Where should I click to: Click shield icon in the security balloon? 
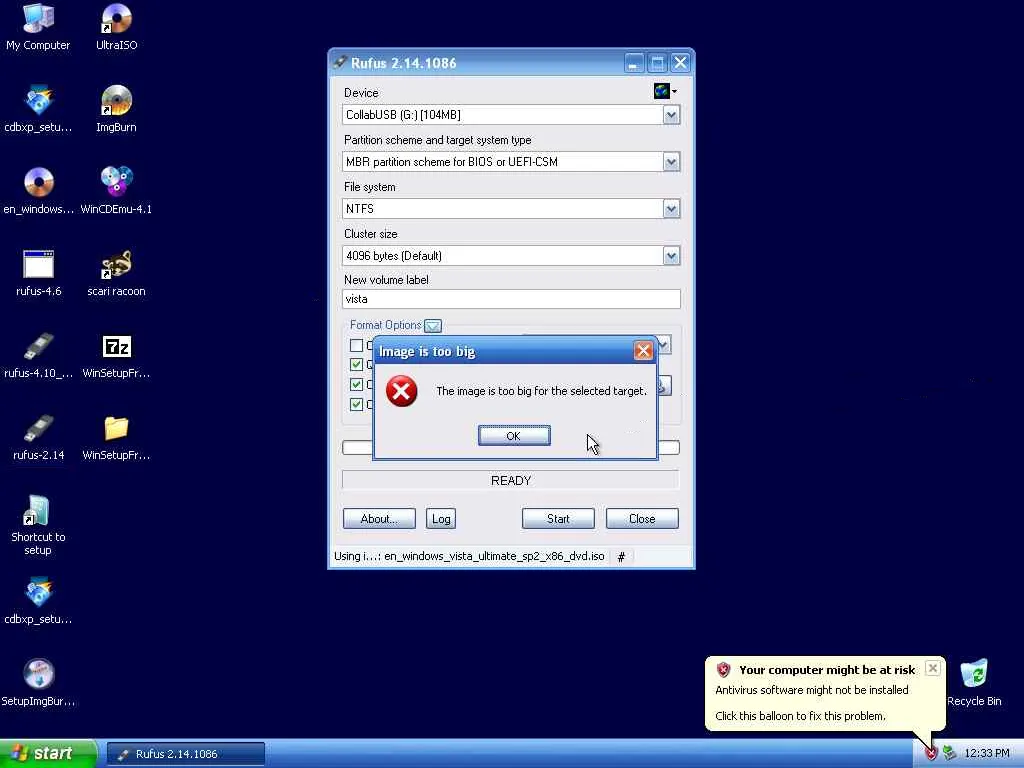pyautogui.click(x=723, y=669)
